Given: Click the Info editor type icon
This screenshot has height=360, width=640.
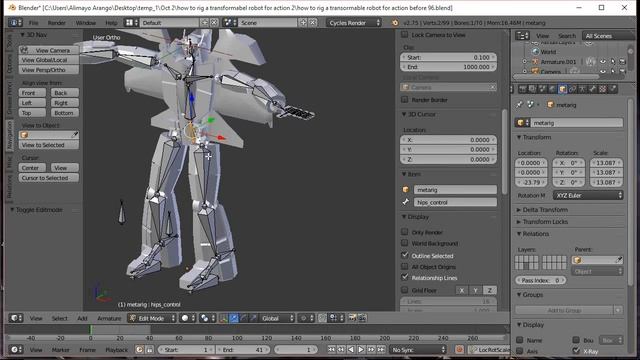Looking at the screenshot, I should (x=15, y=23).
